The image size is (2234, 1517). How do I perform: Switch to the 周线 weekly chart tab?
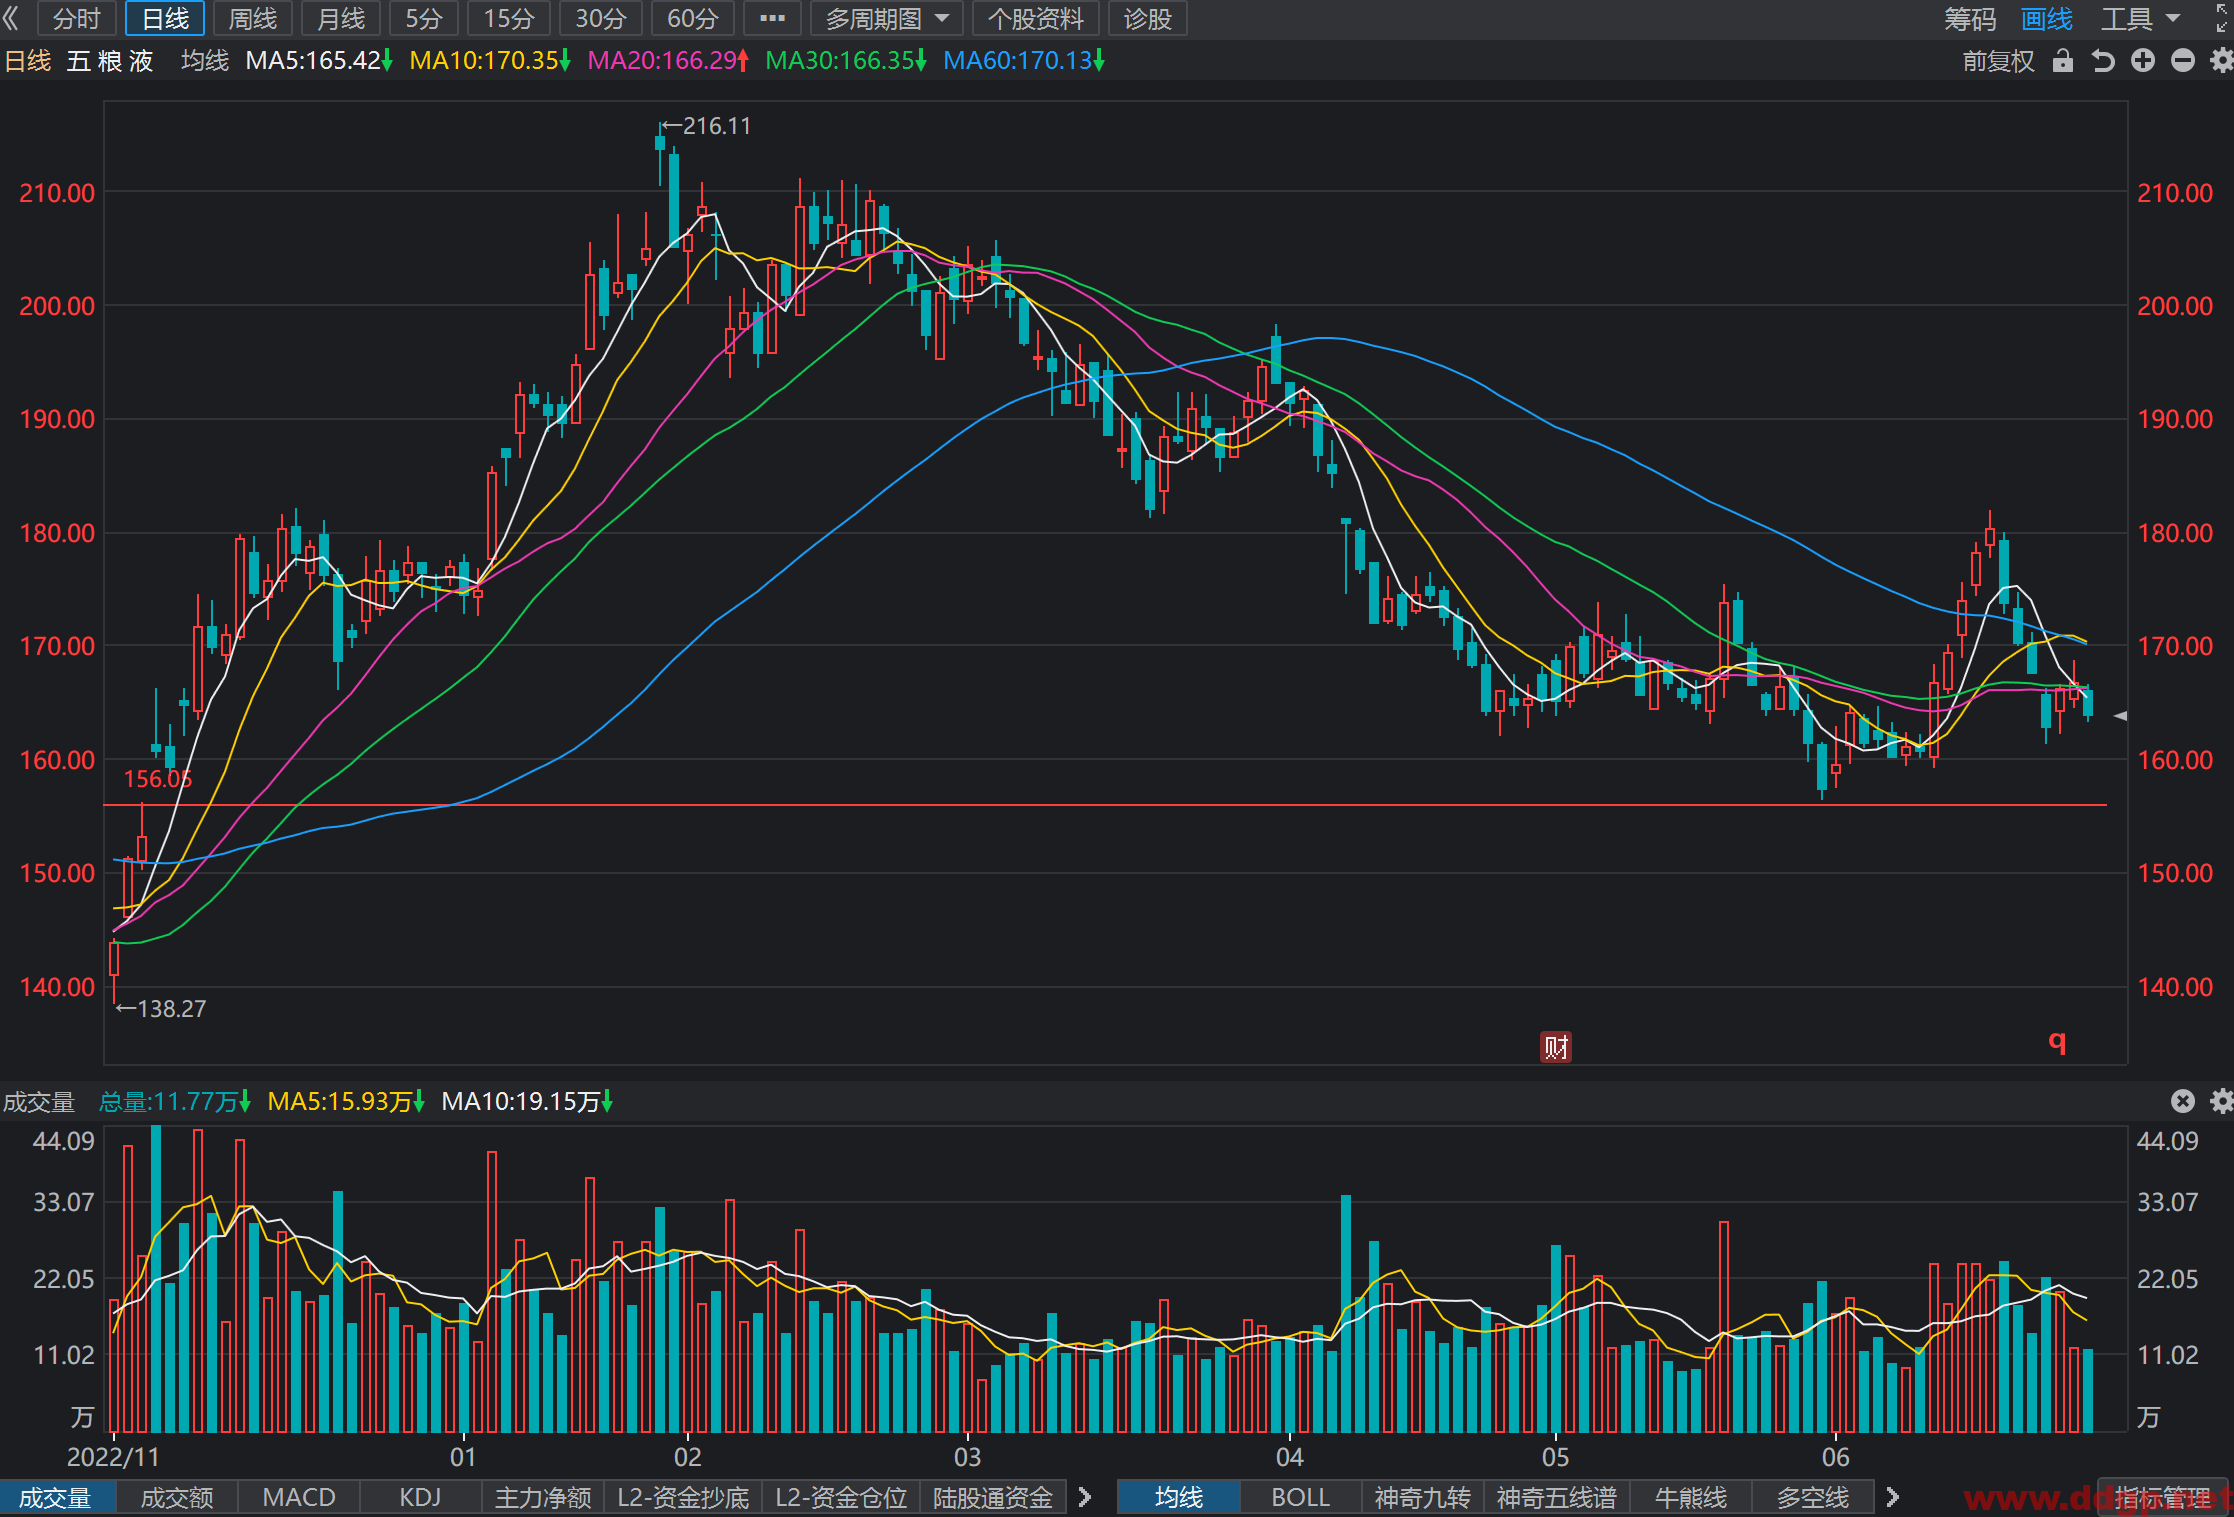click(252, 18)
